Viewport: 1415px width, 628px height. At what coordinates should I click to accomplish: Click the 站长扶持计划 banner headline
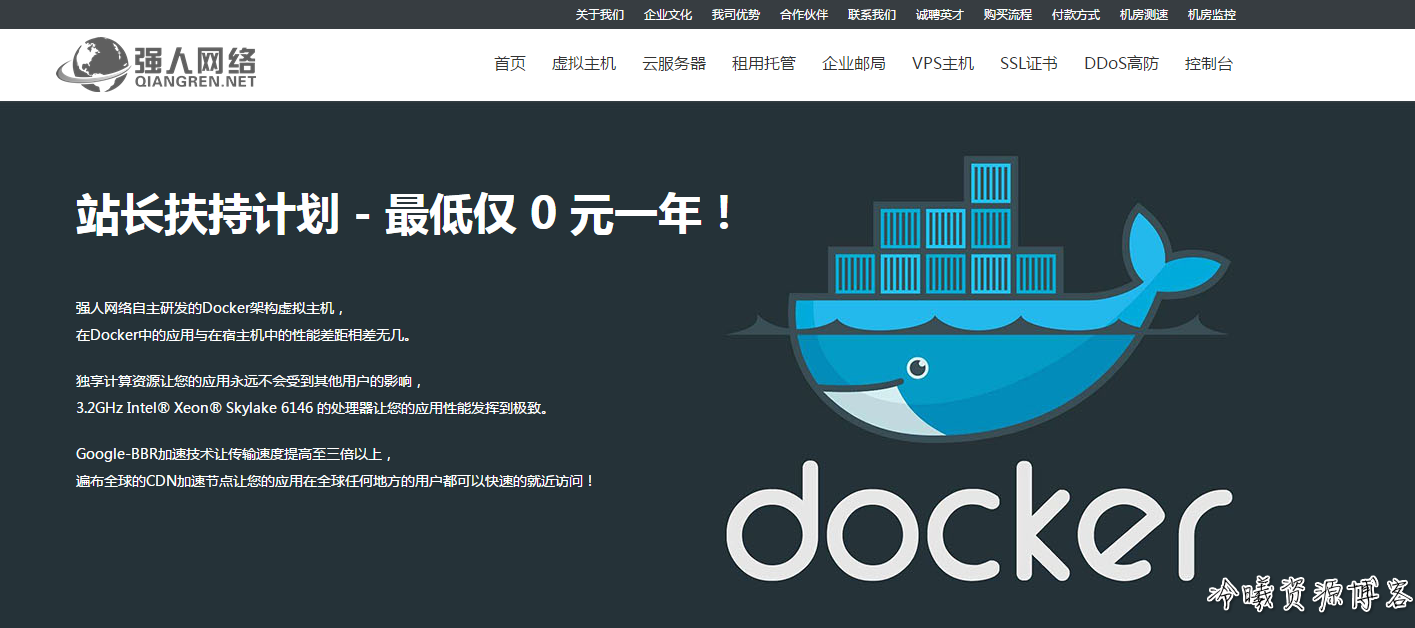click(x=406, y=215)
